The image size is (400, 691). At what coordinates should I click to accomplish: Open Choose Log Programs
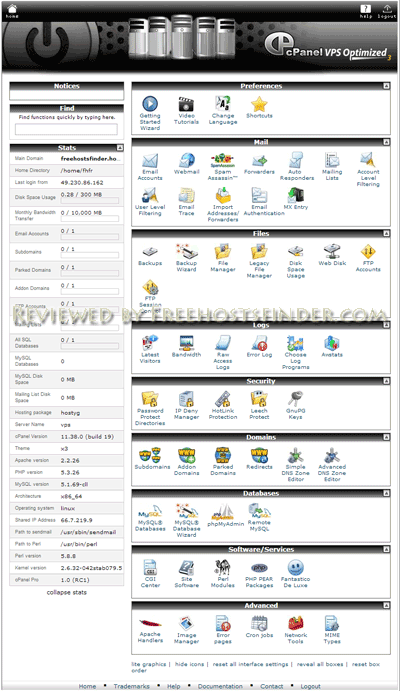click(296, 352)
